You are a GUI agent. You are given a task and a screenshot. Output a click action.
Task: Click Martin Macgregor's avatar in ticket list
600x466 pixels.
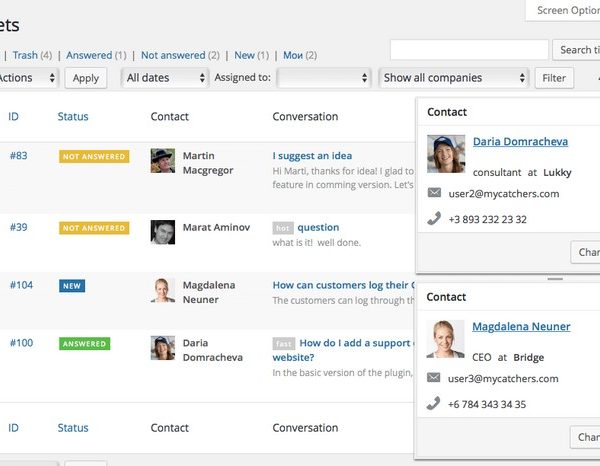tap(163, 161)
